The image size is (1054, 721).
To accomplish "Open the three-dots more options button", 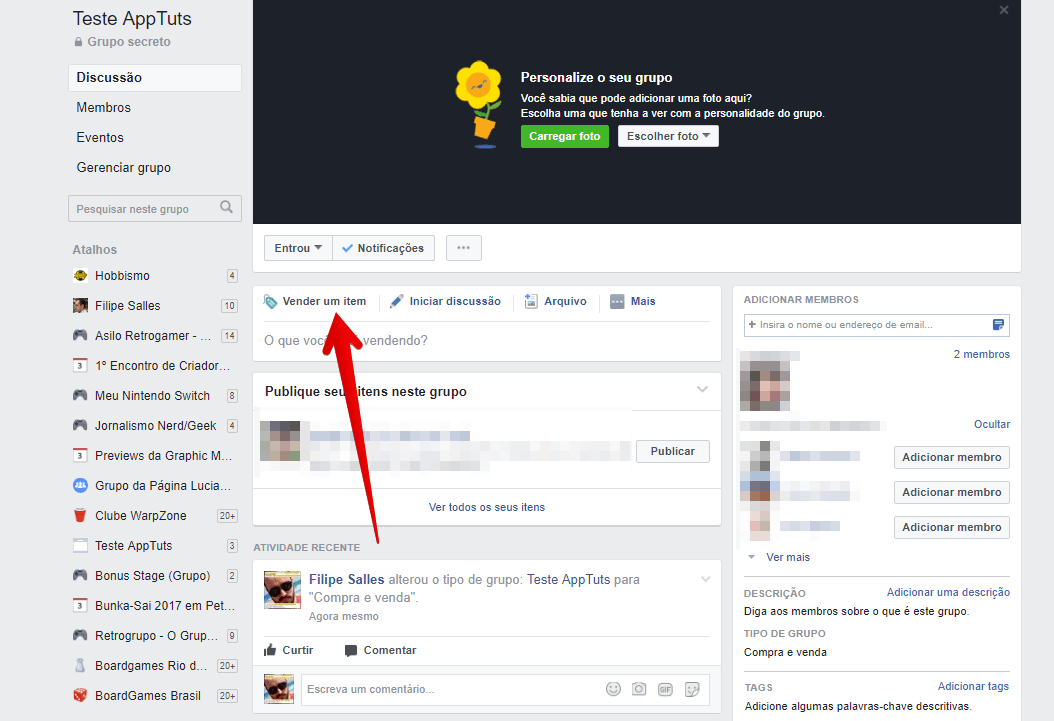I will click(x=464, y=248).
